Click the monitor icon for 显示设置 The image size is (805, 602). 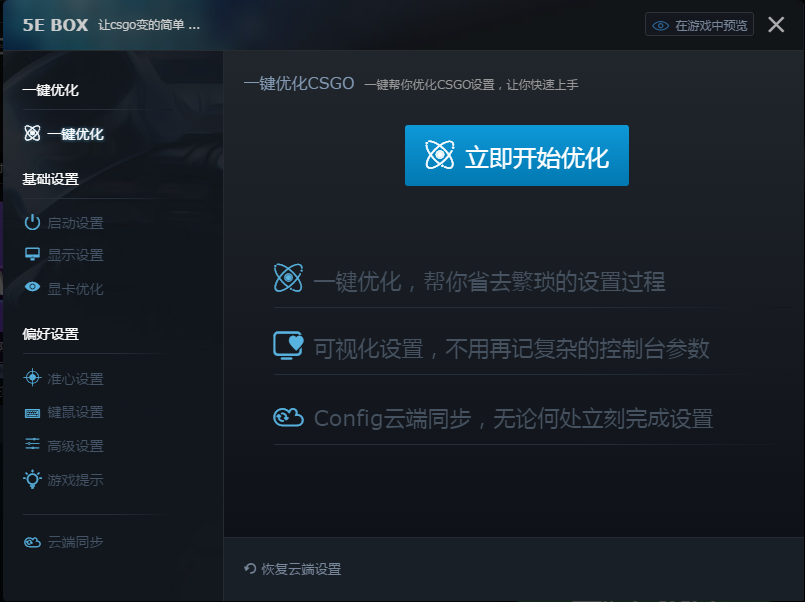pyautogui.click(x=32, y=255)
